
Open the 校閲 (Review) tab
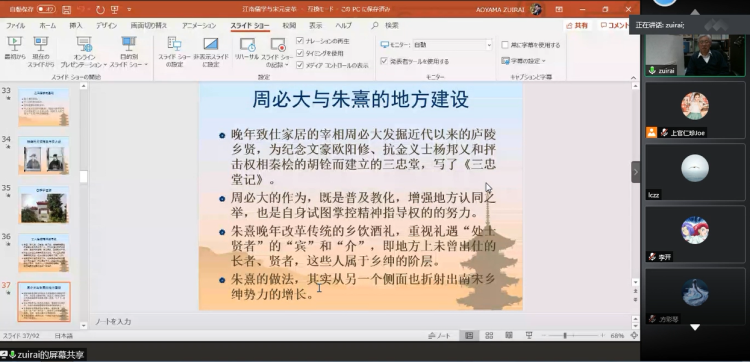coord(289,25)
